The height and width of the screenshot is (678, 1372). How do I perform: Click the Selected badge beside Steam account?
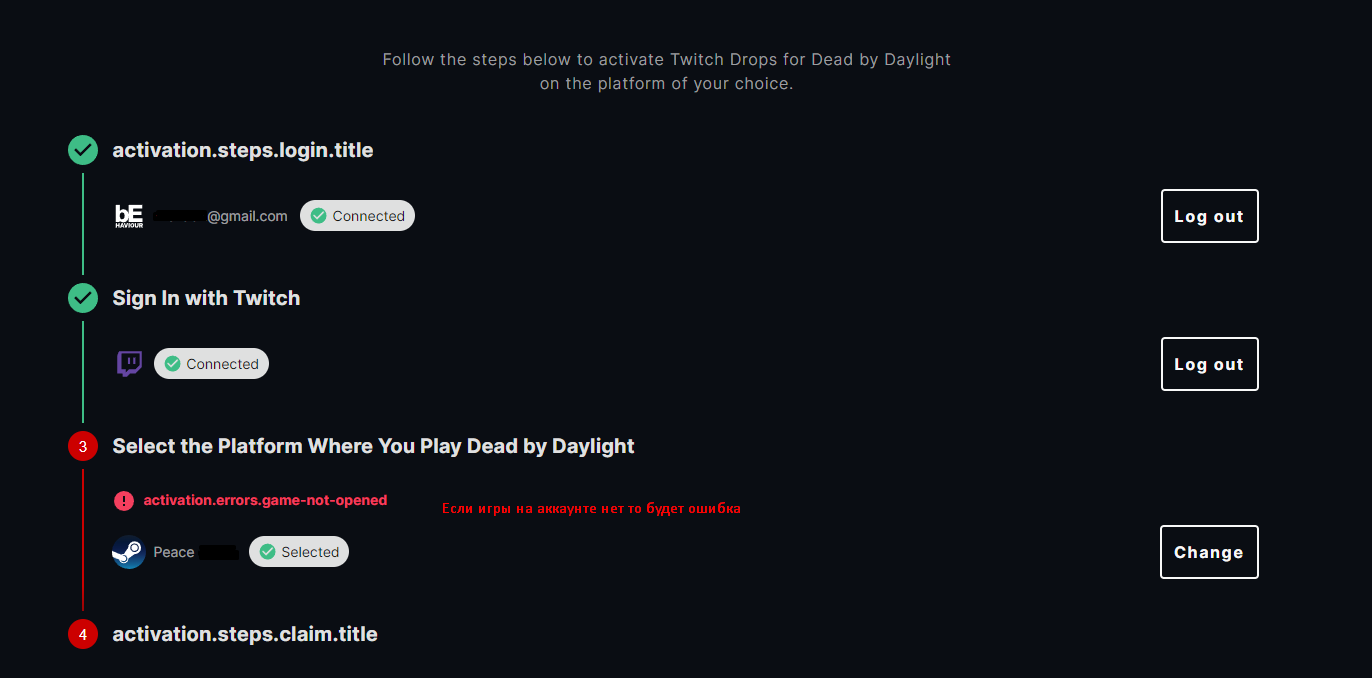(299, 552)
